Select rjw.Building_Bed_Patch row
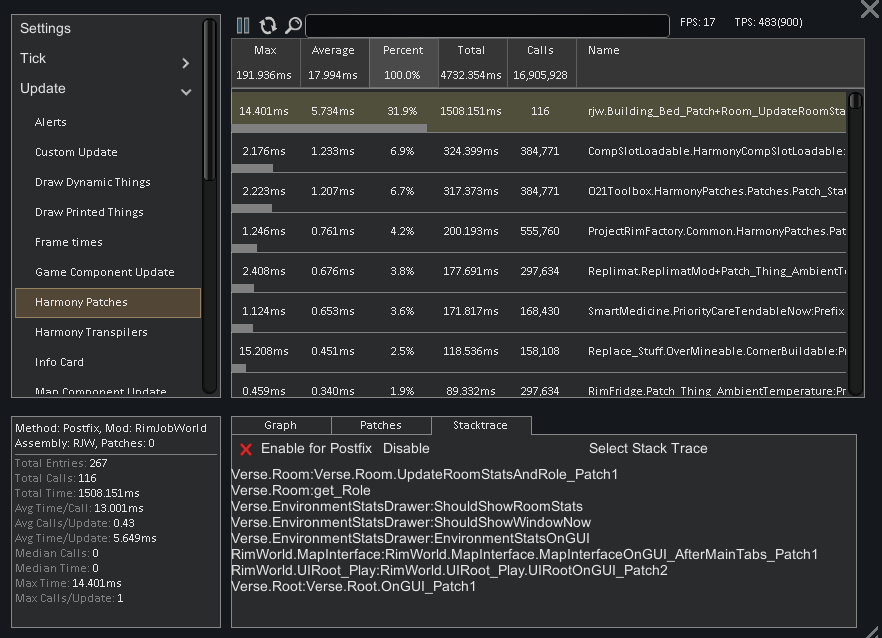The image size is (882, 638). pos(538,113)
